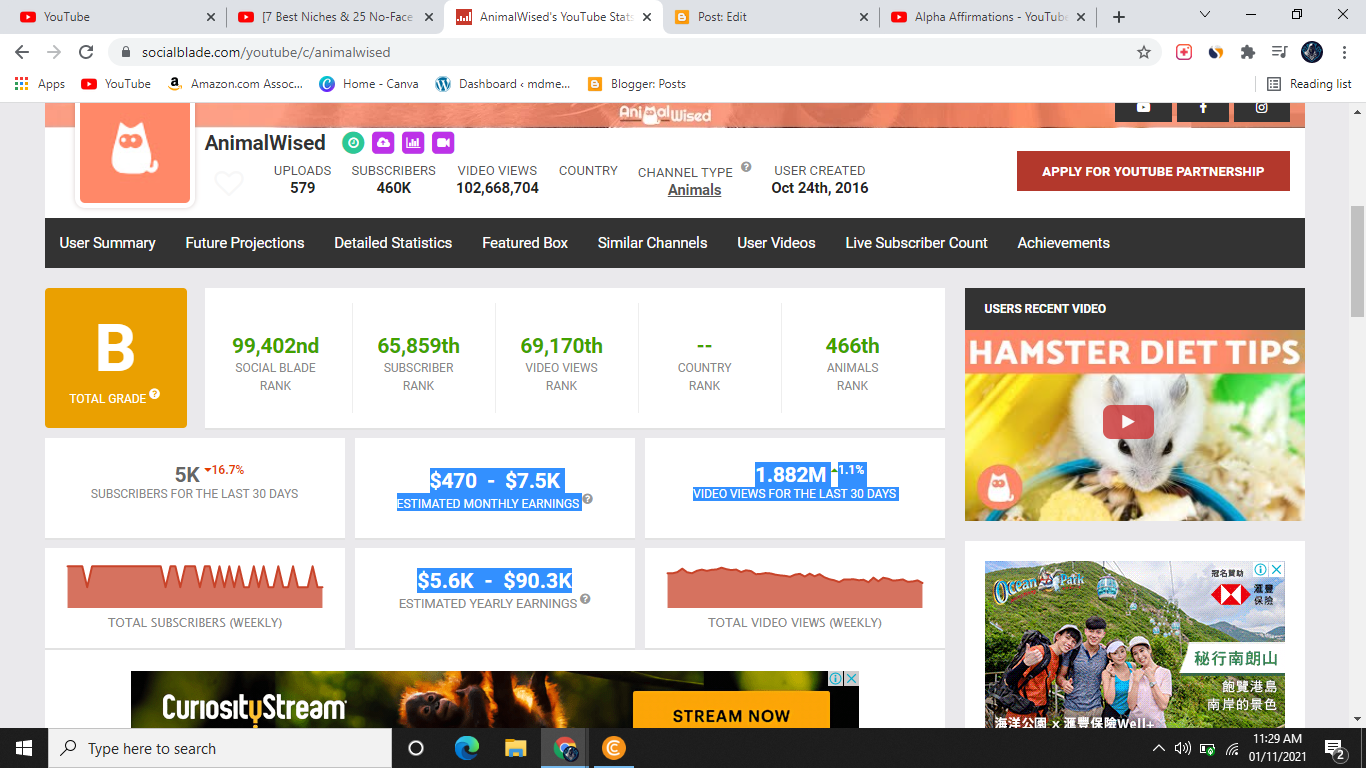Screen dimensions: 1366x768
Task: Open the Home - Canva bookmark
Action: coord(369,84)
